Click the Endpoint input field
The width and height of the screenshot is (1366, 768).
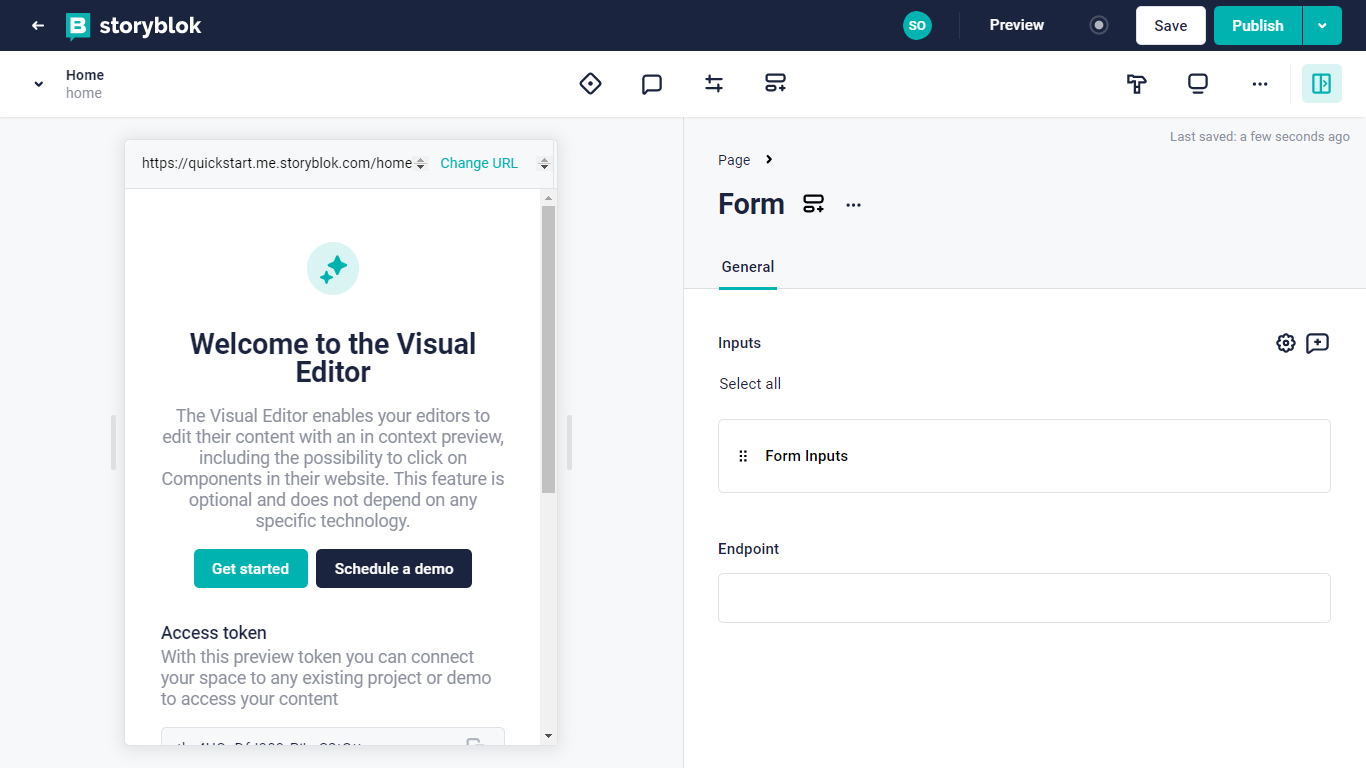tap(1024, 598)
